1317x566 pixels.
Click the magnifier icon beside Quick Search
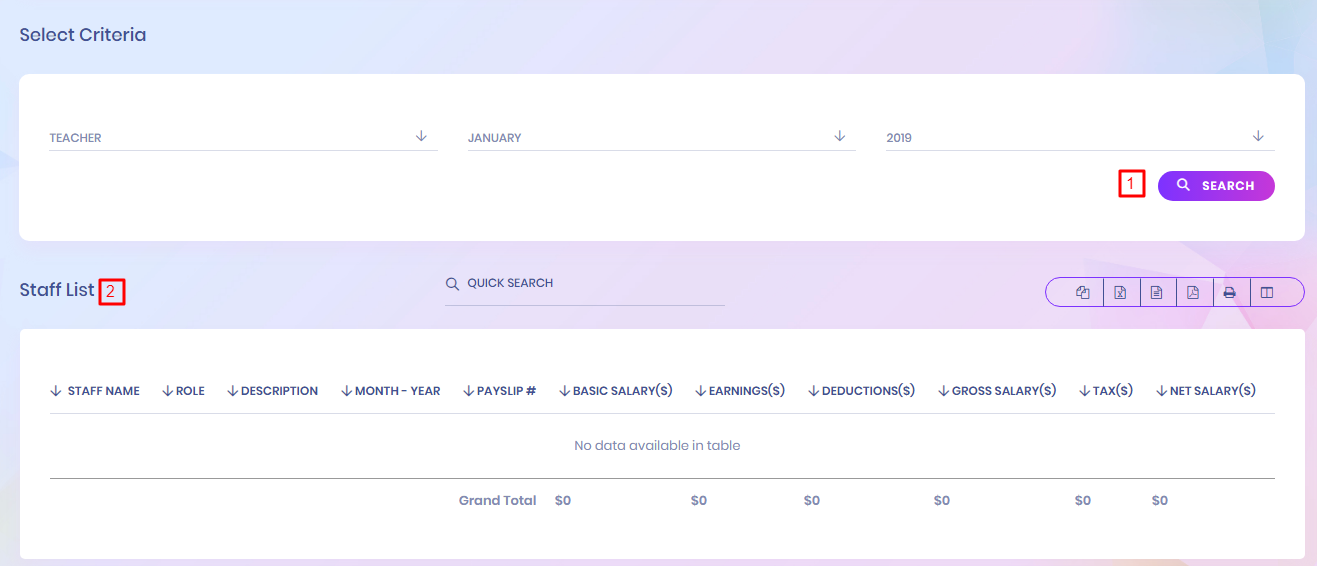[452, 284]
